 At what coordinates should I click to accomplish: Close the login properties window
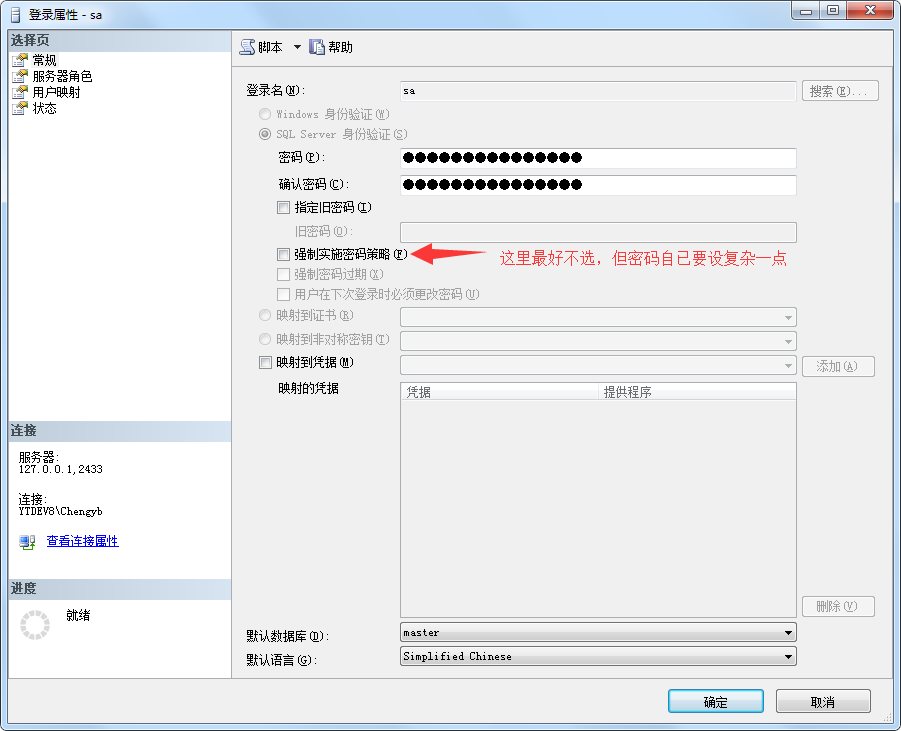[870, 10]
